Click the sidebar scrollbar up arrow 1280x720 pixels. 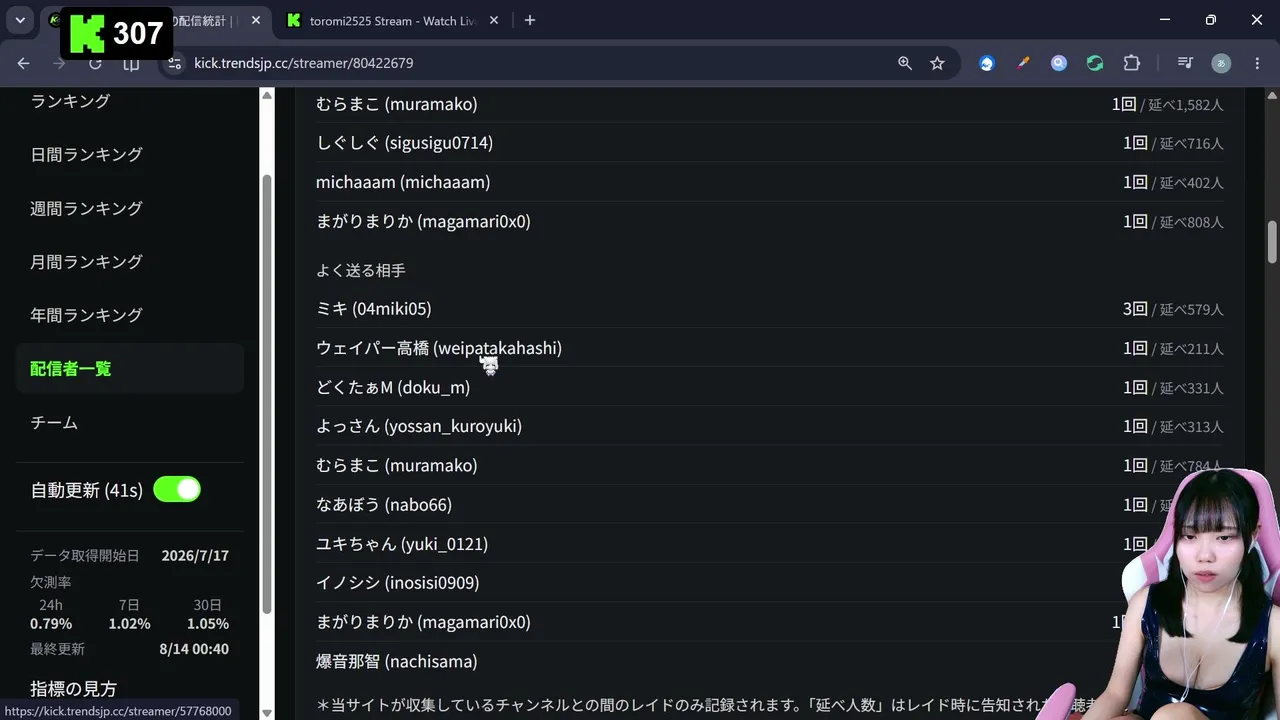(266, 95)
